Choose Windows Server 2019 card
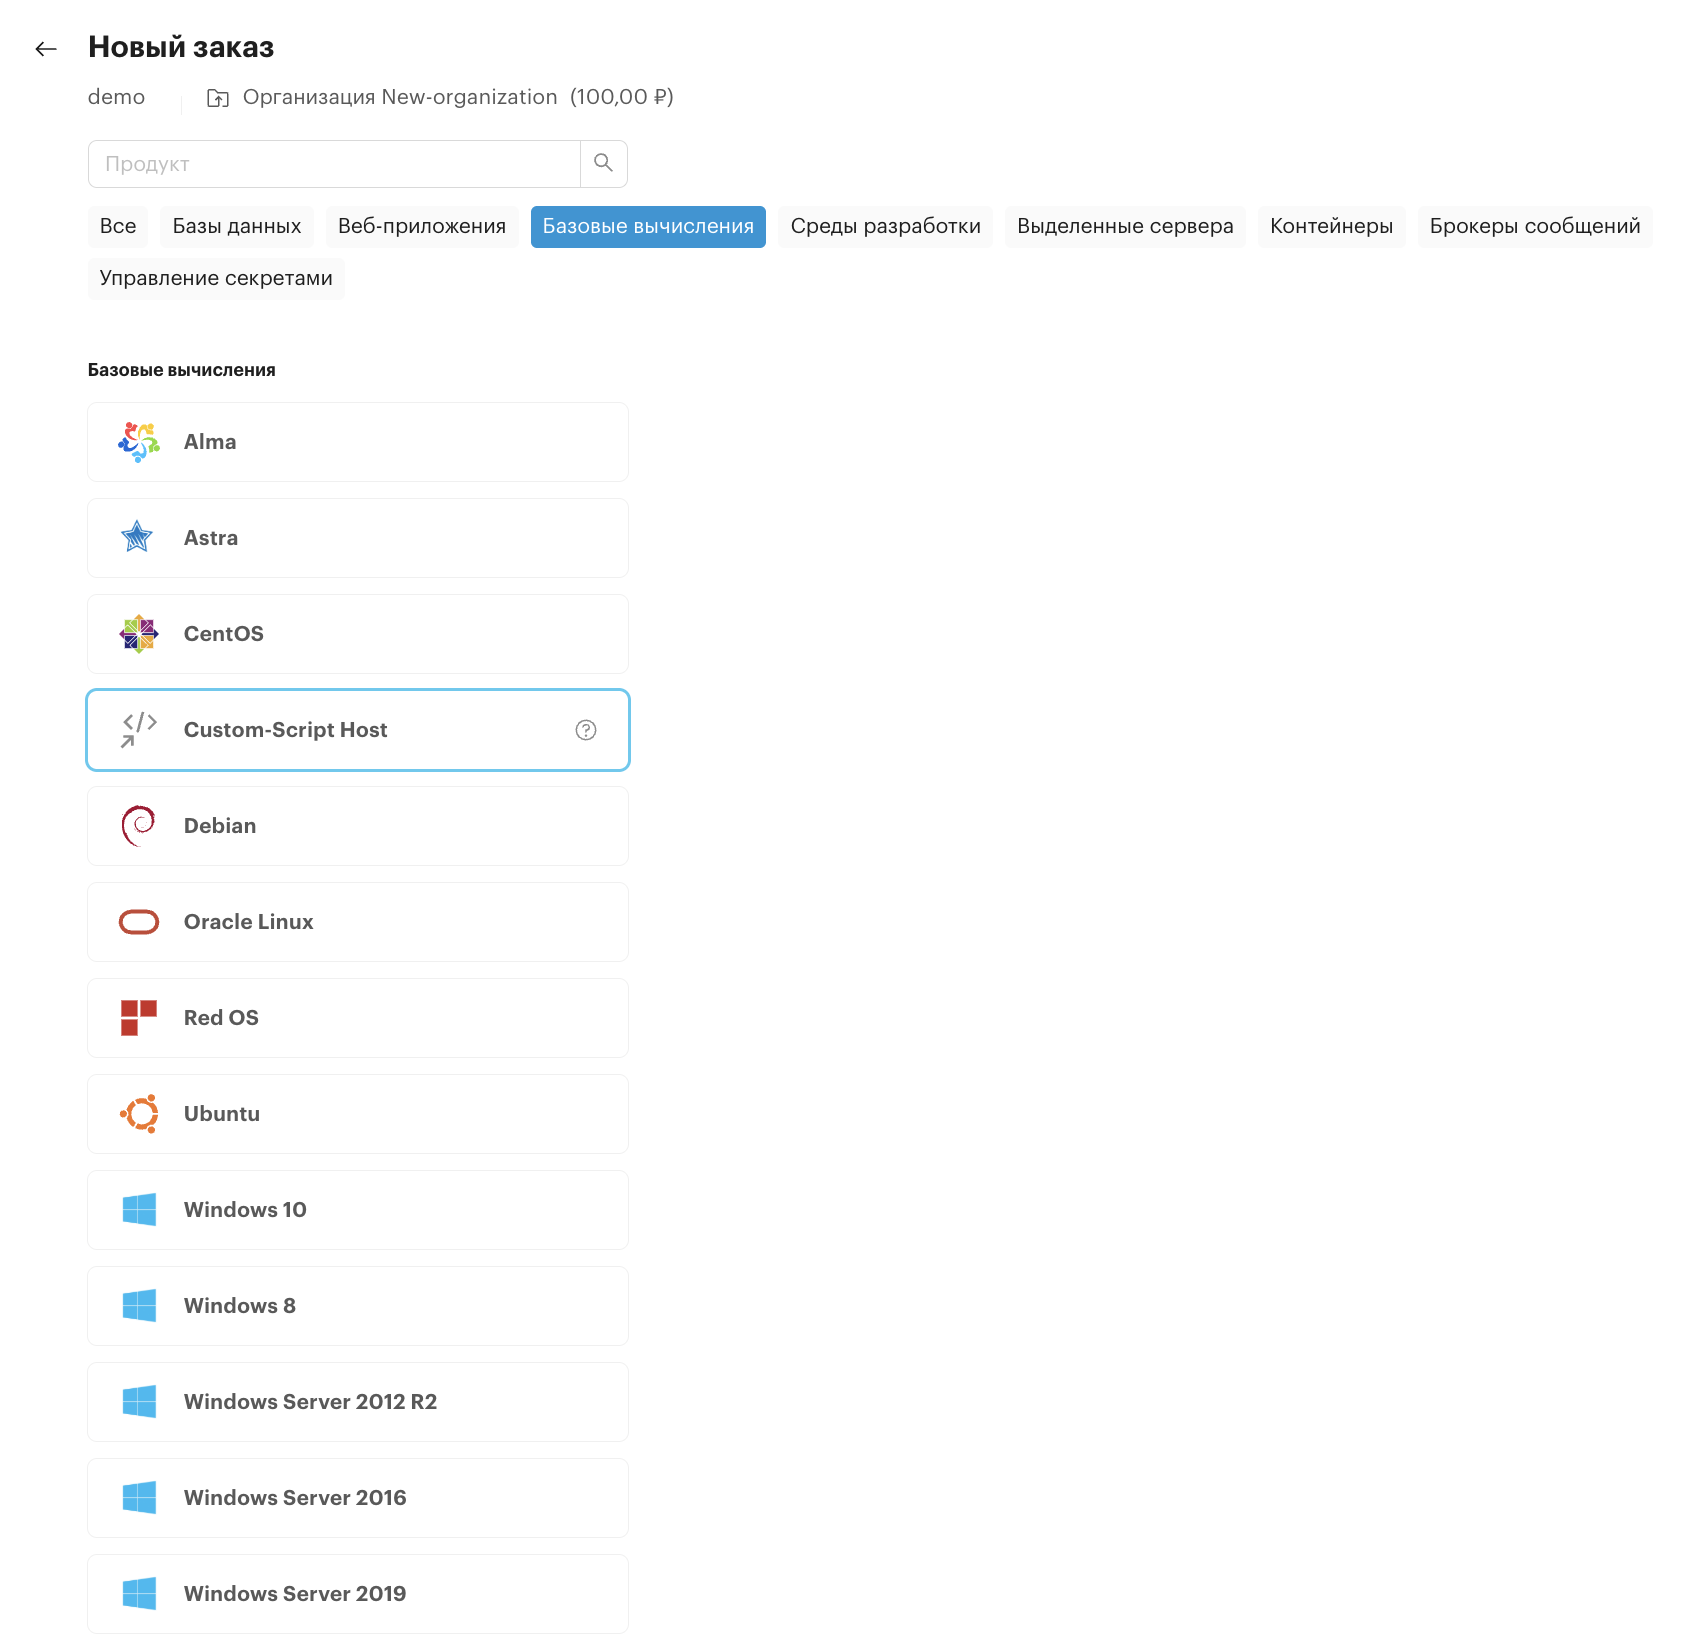Screen dimensions: 1687x1652 coord(358,1594)
